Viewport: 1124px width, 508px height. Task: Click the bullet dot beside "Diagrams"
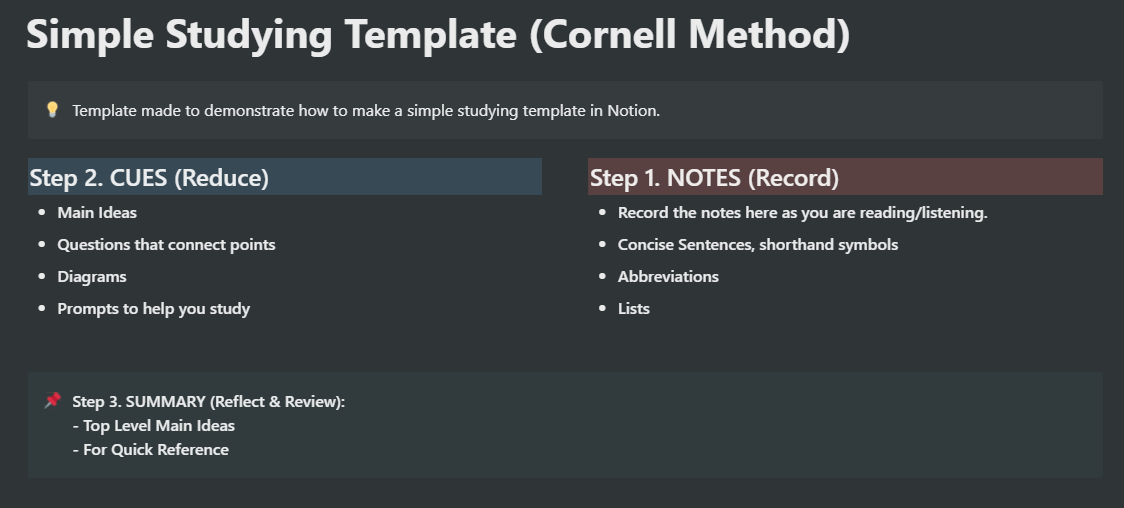tap(42, 277)
